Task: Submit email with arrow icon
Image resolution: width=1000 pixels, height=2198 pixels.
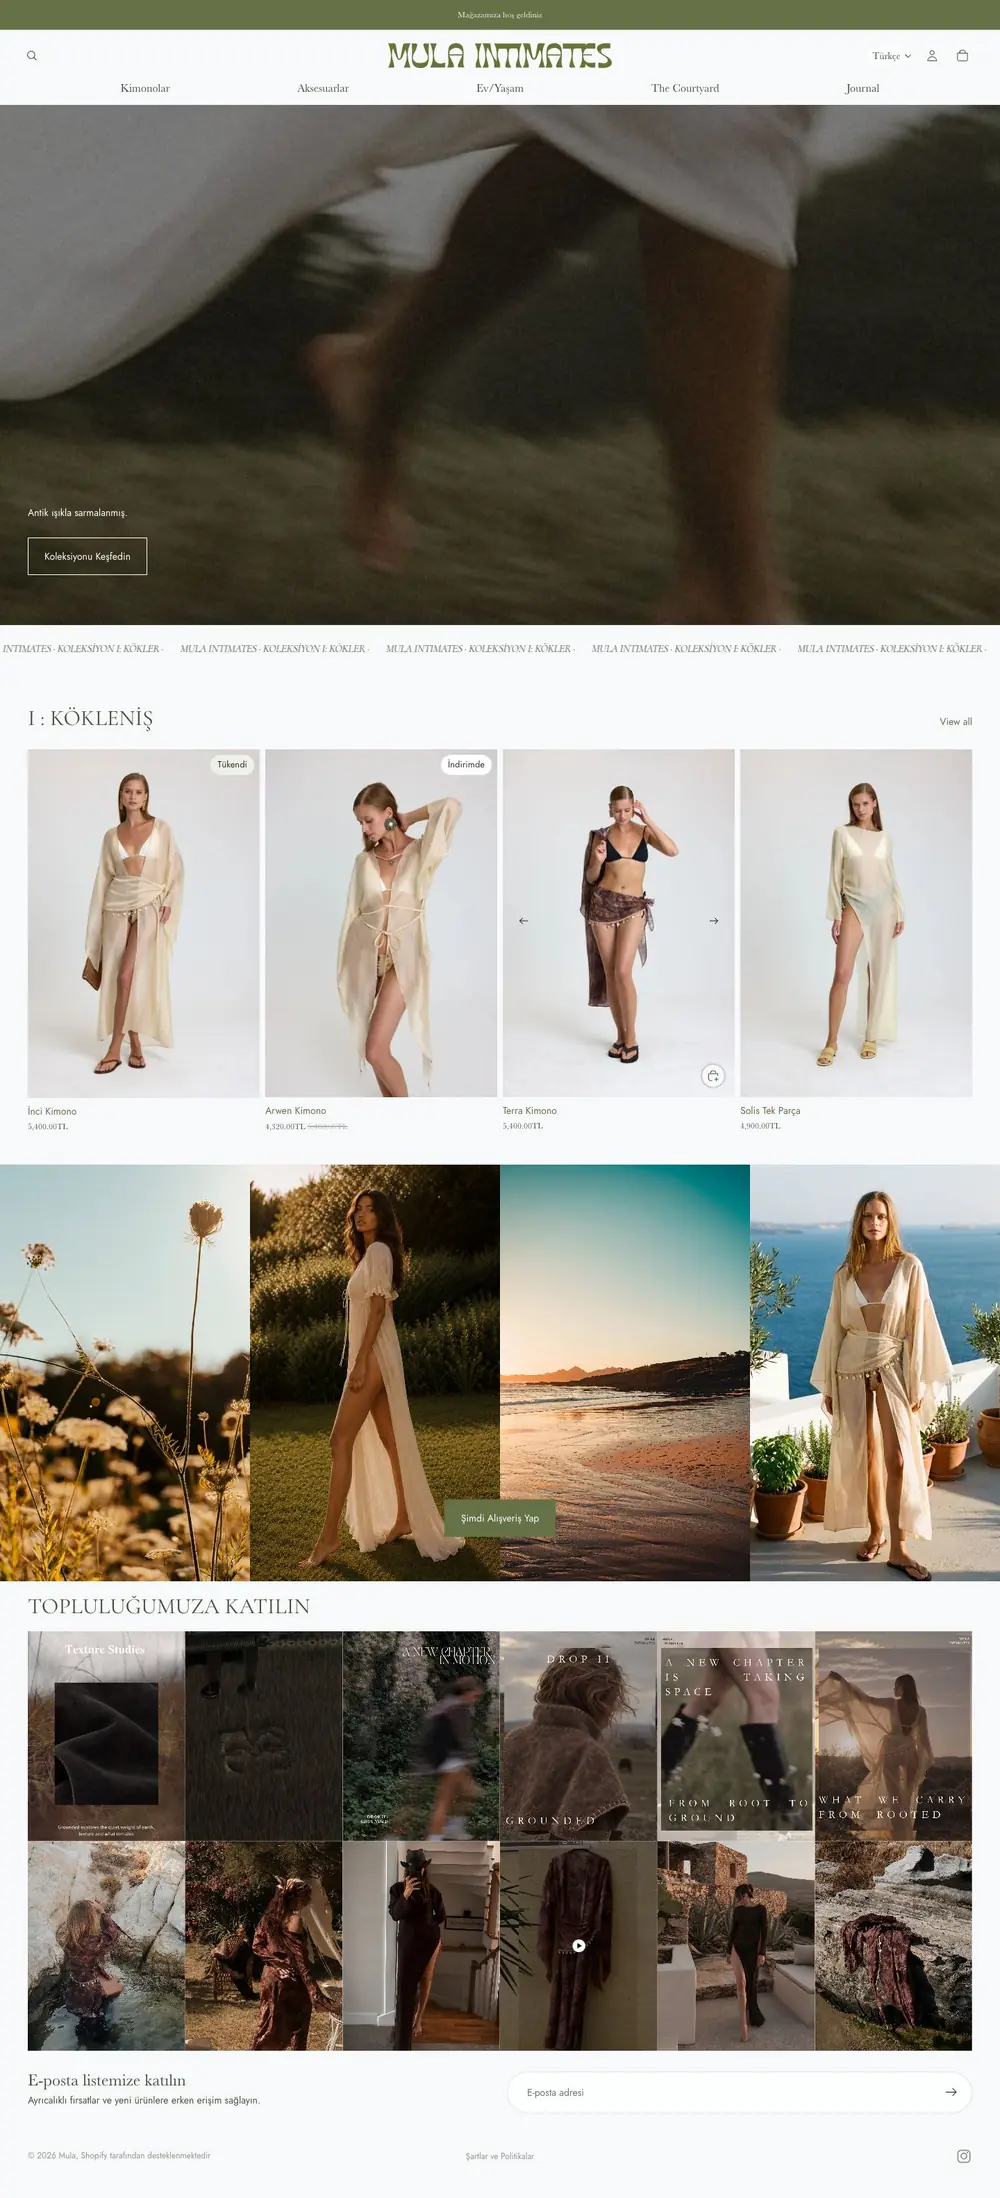Action: pyautogui.click(x=951, y=2092)
